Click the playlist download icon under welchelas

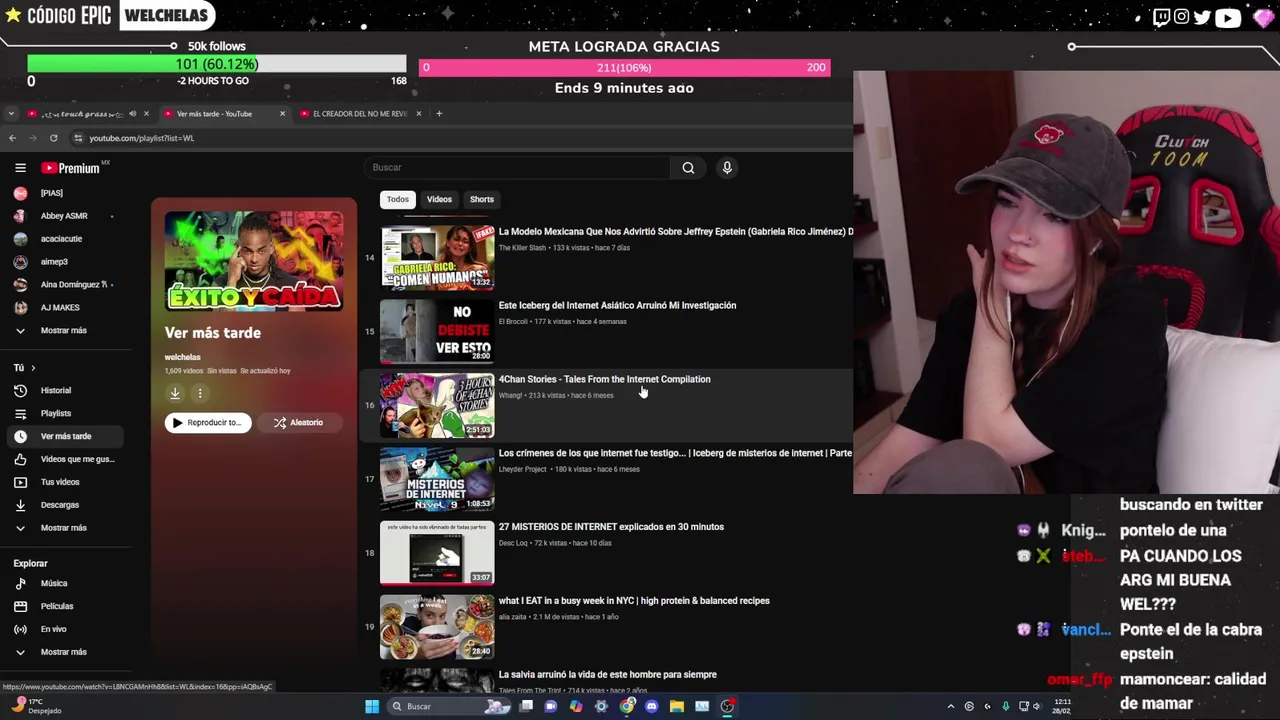pos(175,393)
